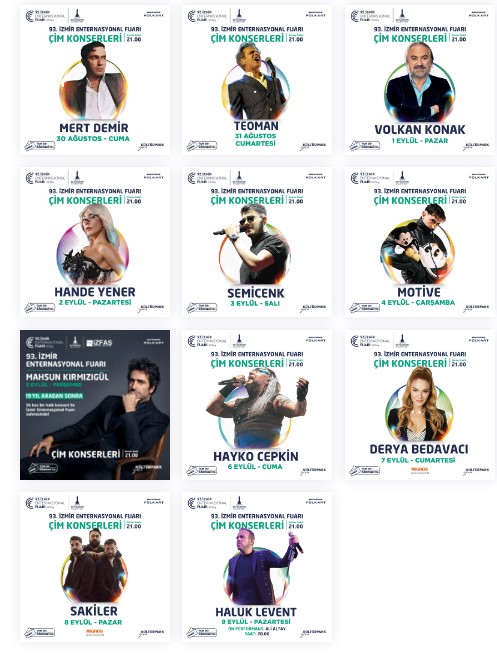This screenshot has height=662, width=497.
Task: Select the Volkan Konak concert poster
Action: (x=420, y=80)
